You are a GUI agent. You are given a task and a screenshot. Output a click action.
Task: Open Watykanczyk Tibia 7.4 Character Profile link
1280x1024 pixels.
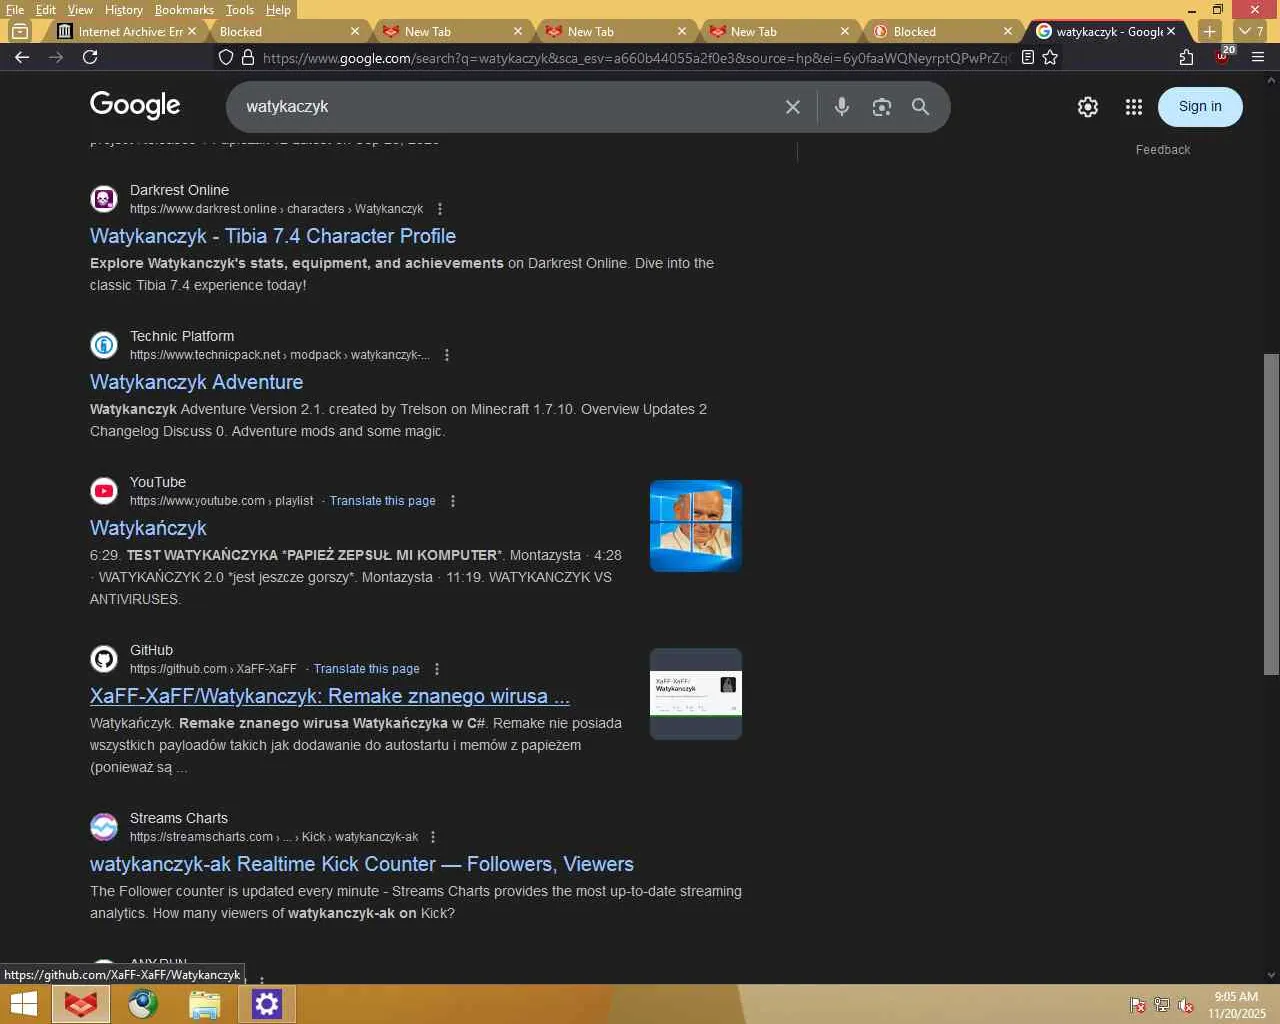pyautogui.click(x=273, y=236)
